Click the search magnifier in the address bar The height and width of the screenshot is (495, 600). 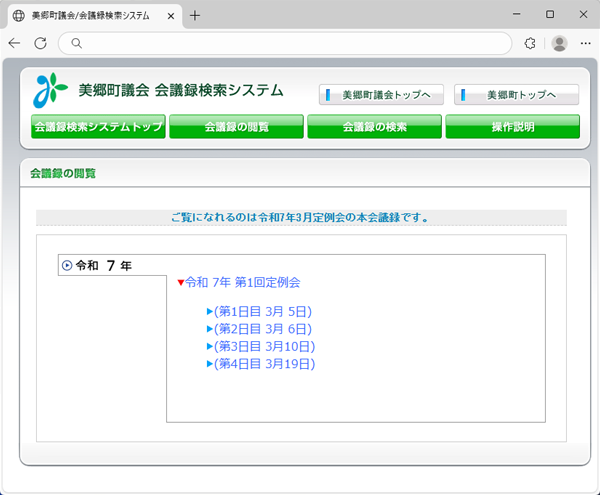[77, 43]
